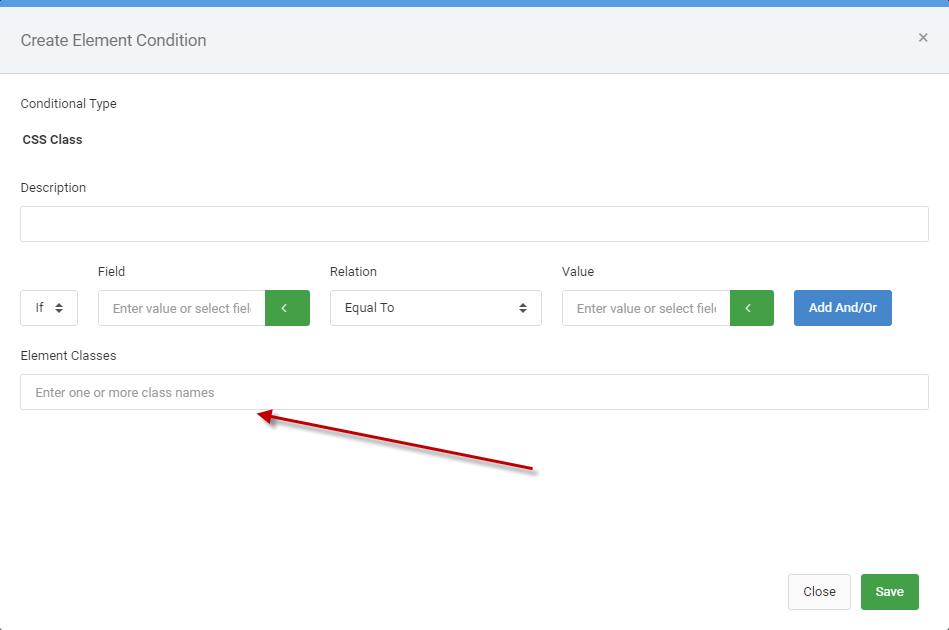Focus the Description text box

474,224
